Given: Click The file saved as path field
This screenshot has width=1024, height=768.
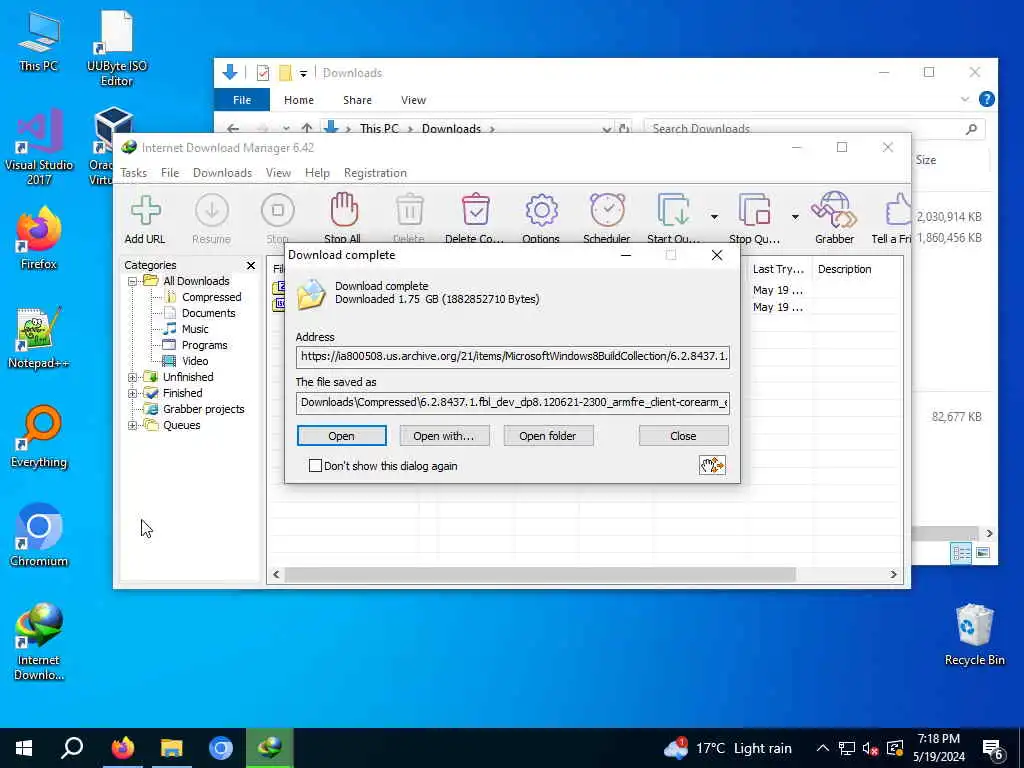Looking at the screenshot, I should point(513,402).
